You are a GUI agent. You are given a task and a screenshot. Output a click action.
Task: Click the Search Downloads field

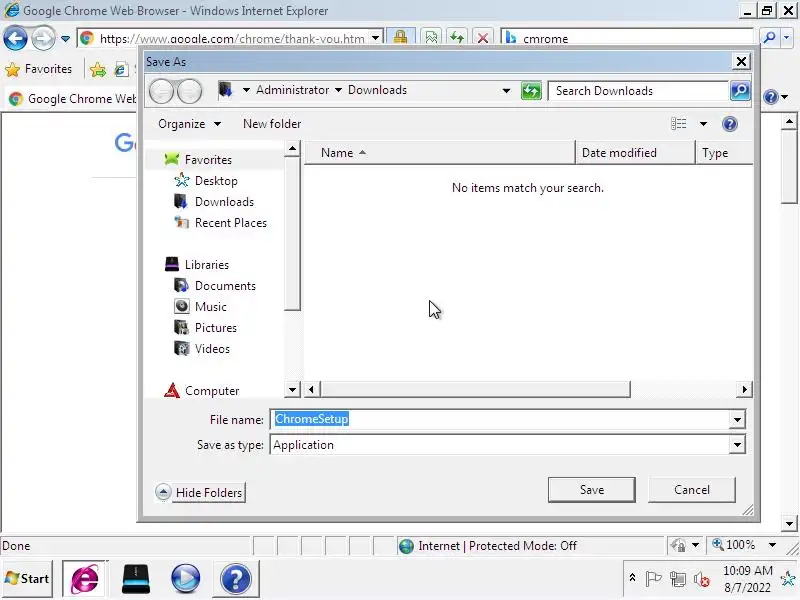pyautogui.click(x=638, y=91)
